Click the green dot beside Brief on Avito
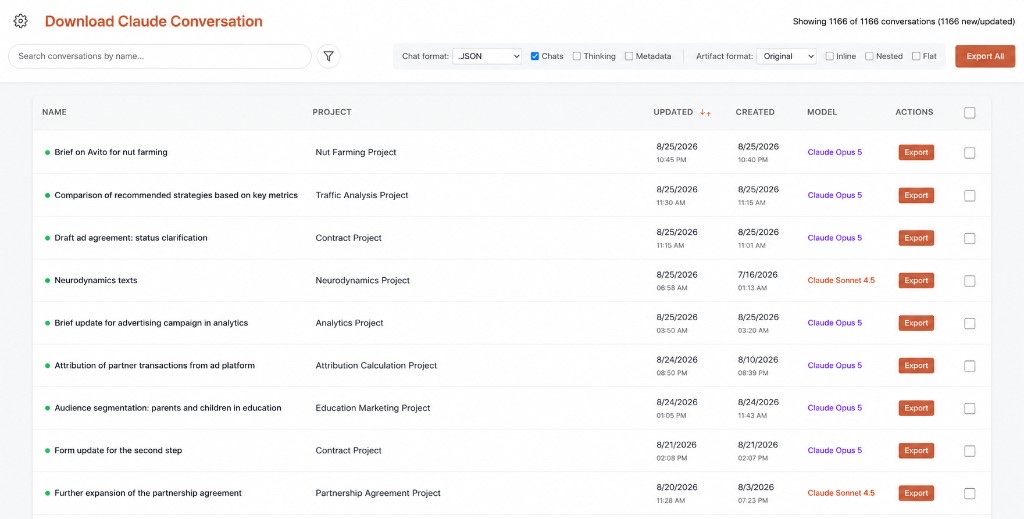Screen dimensions: 1024x519 [x=47, y=152]
